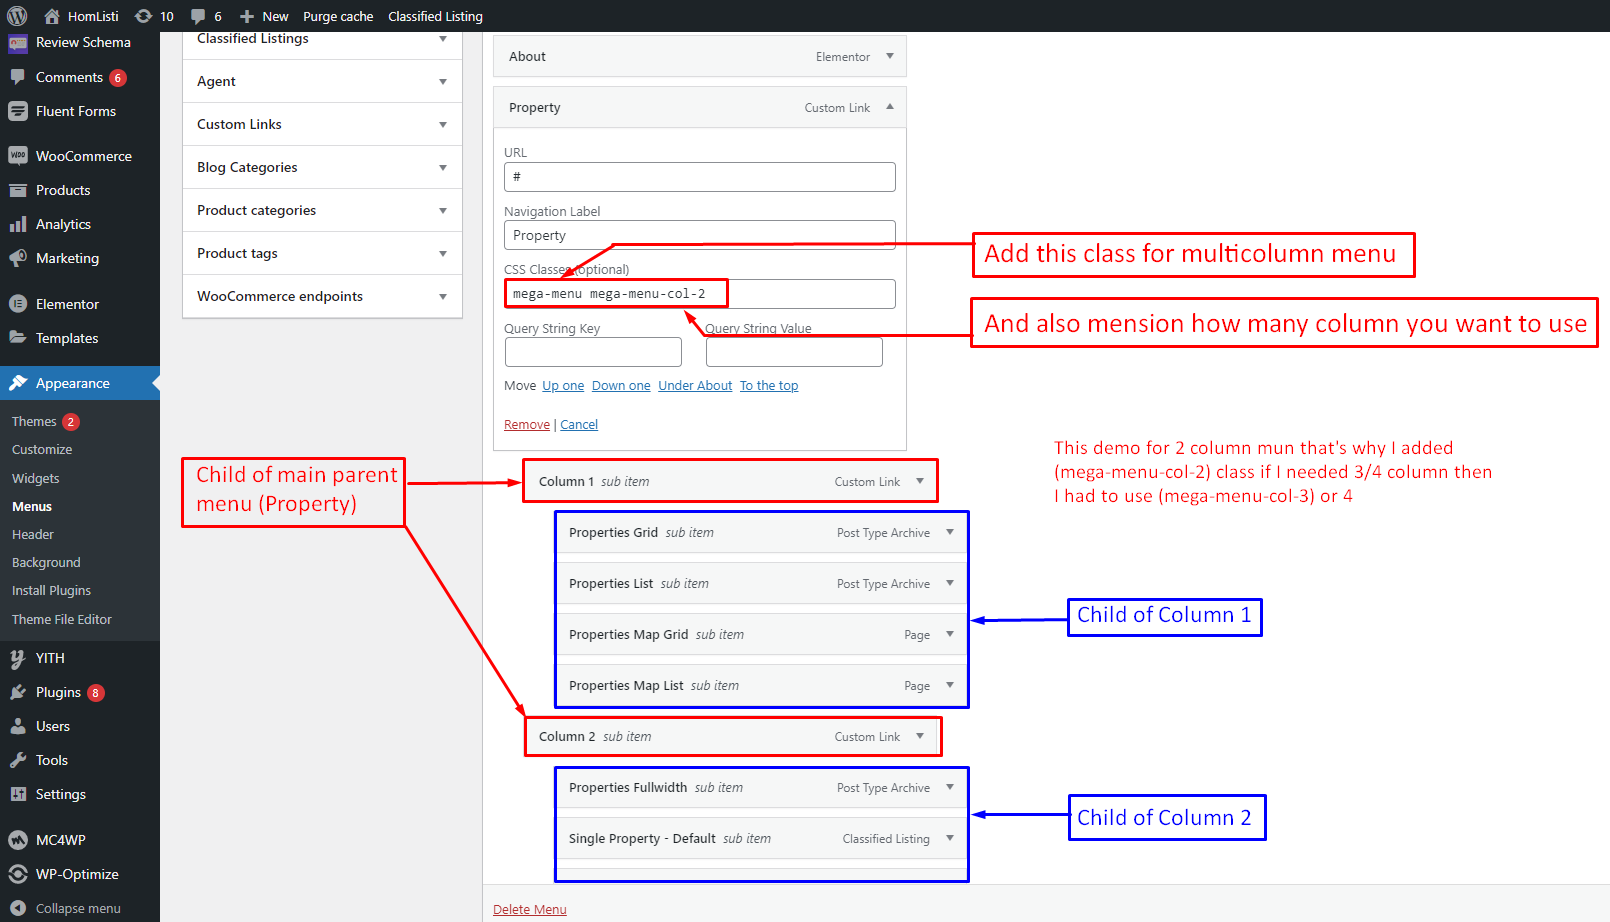Click the Appearance paintbrush icon
The height and width of the screenshot is (922, 1610).
18,383
